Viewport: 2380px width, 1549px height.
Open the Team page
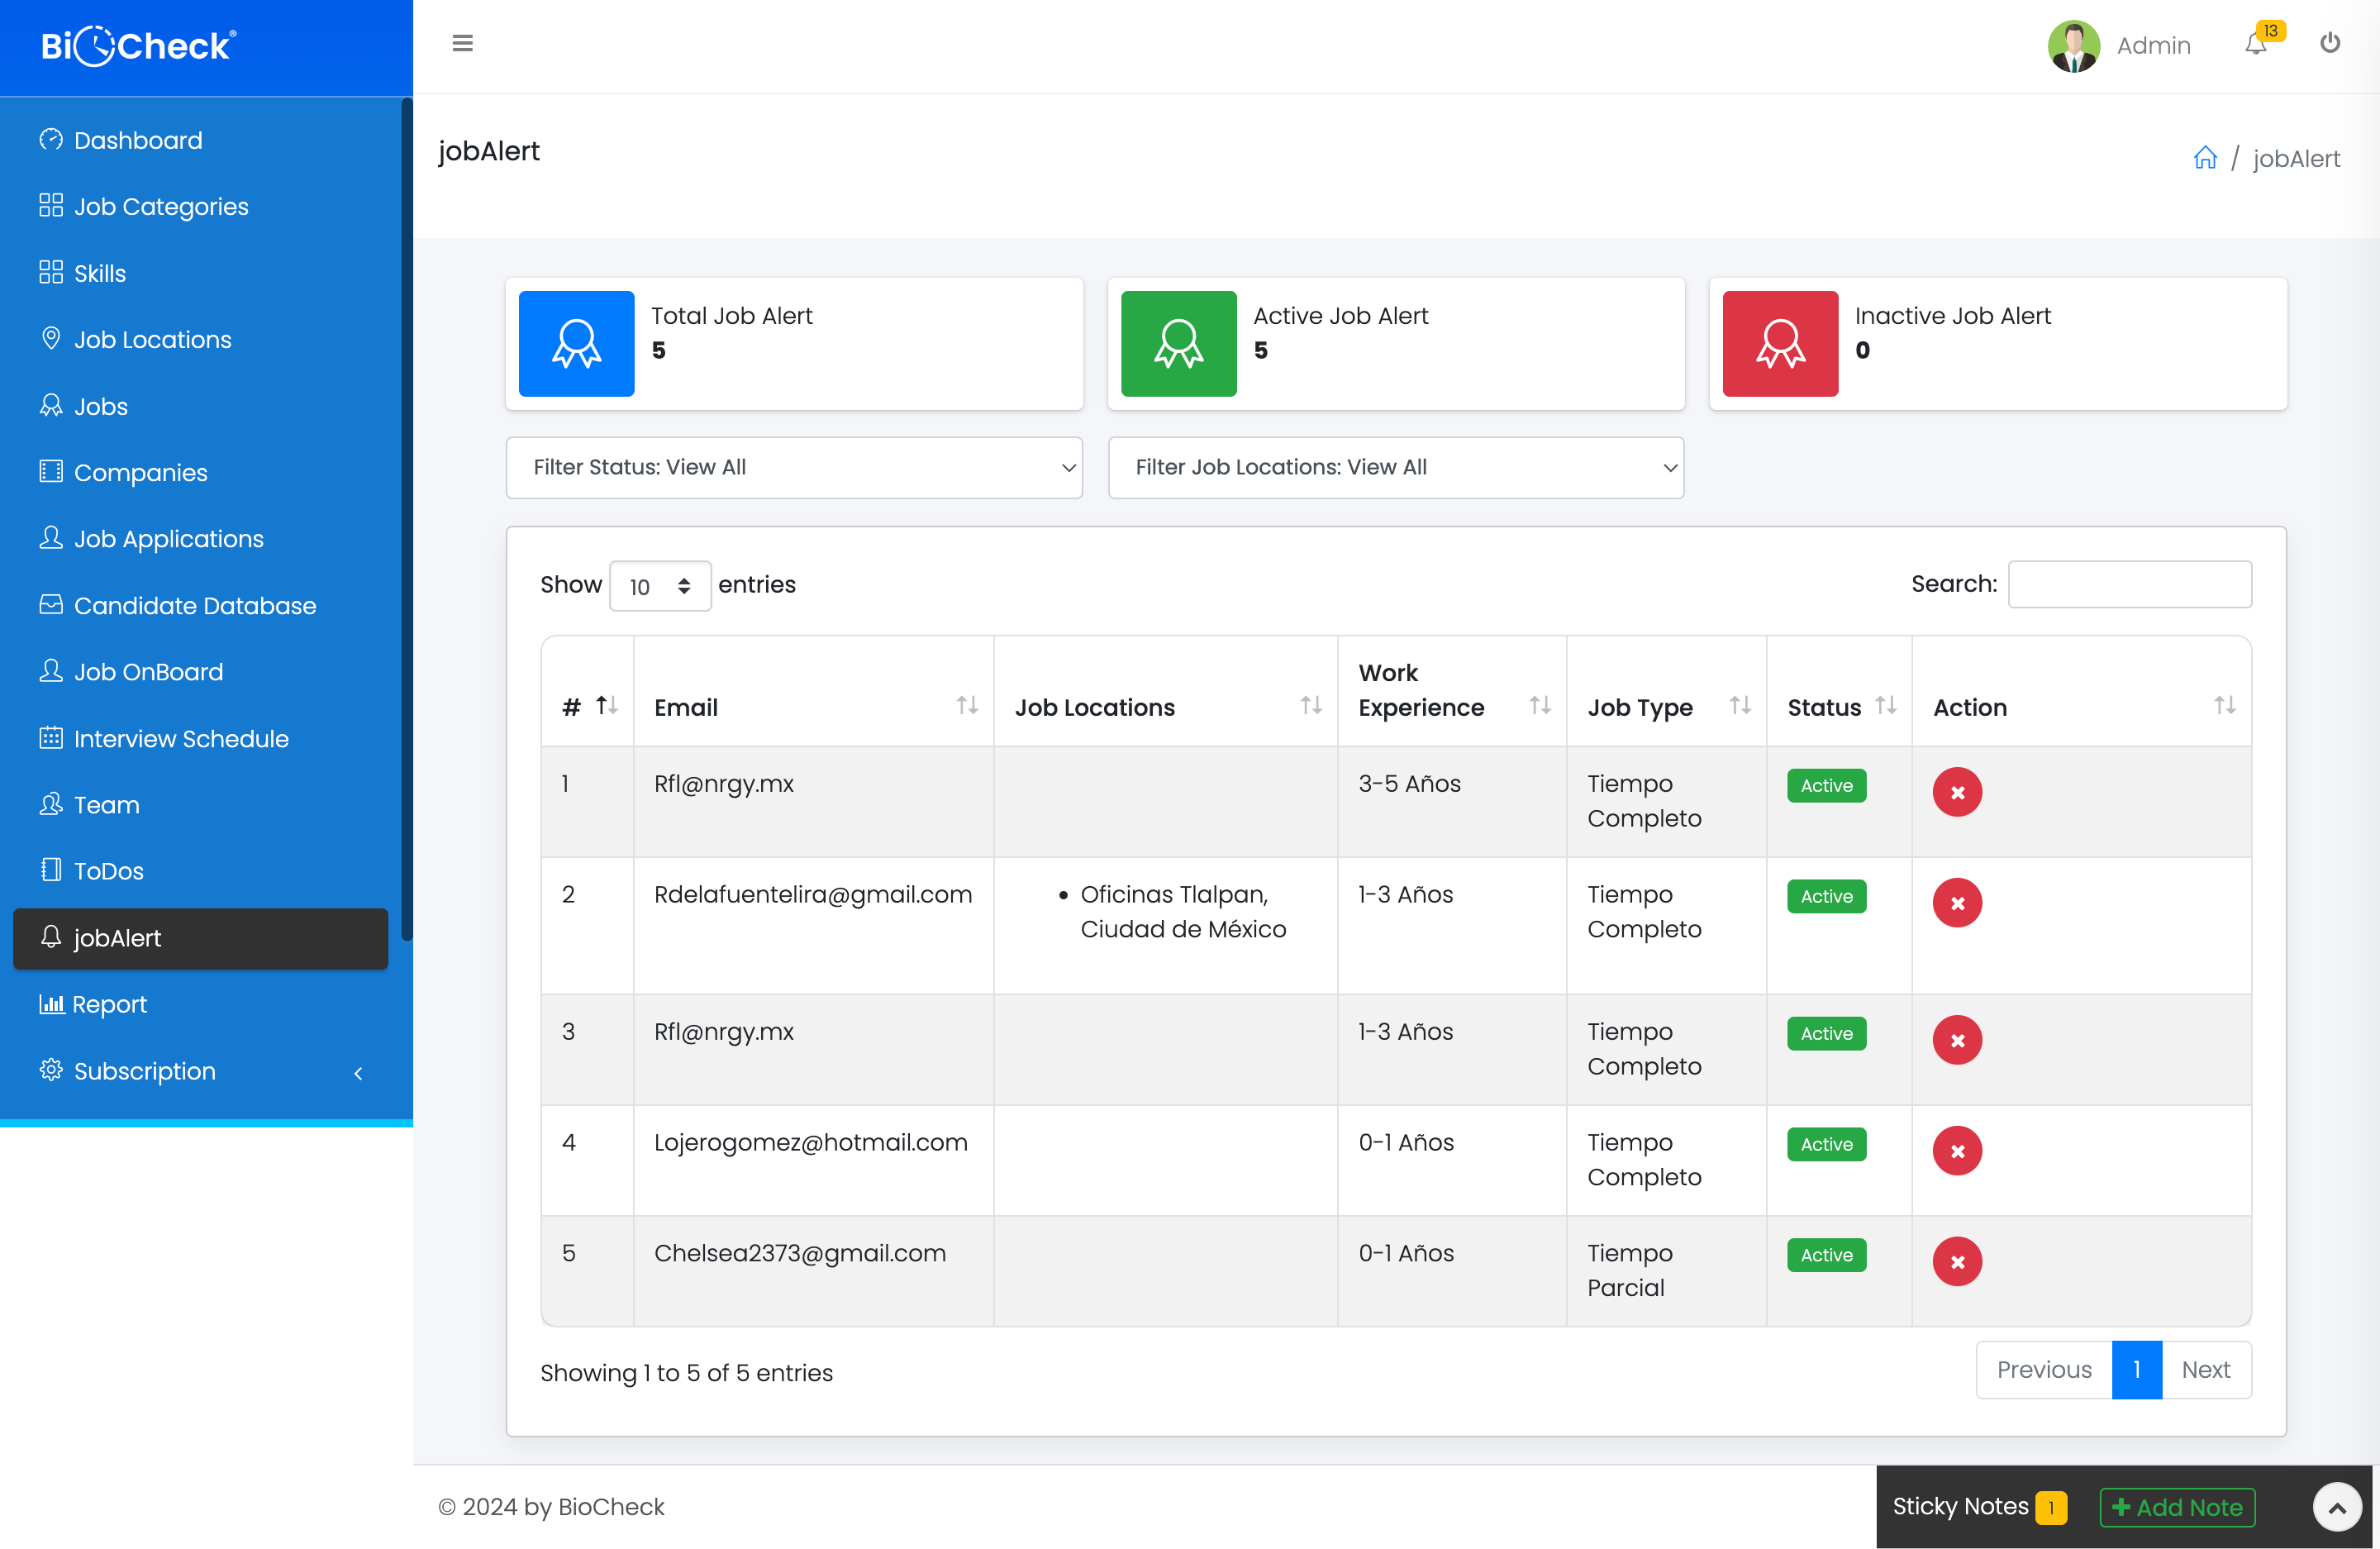point(200,805)
